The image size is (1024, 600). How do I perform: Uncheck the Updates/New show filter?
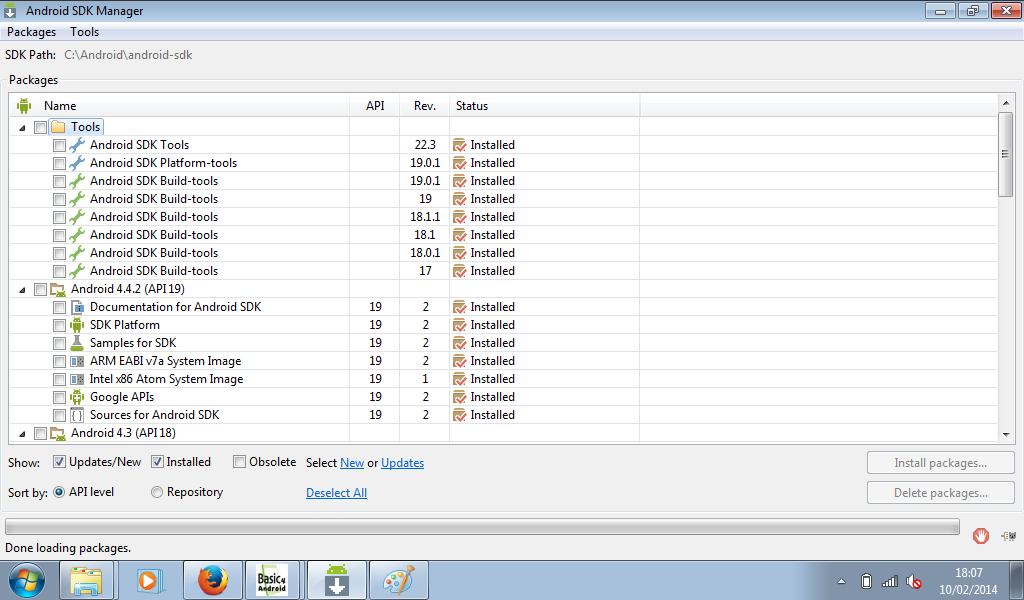click(59, 462)
